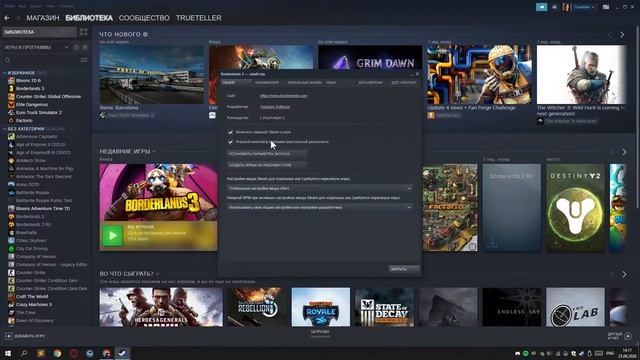The image size is (640, 360).
Task: Expand 'Во что сыграть?' shelf dropdown
Action: pos(158,274)
